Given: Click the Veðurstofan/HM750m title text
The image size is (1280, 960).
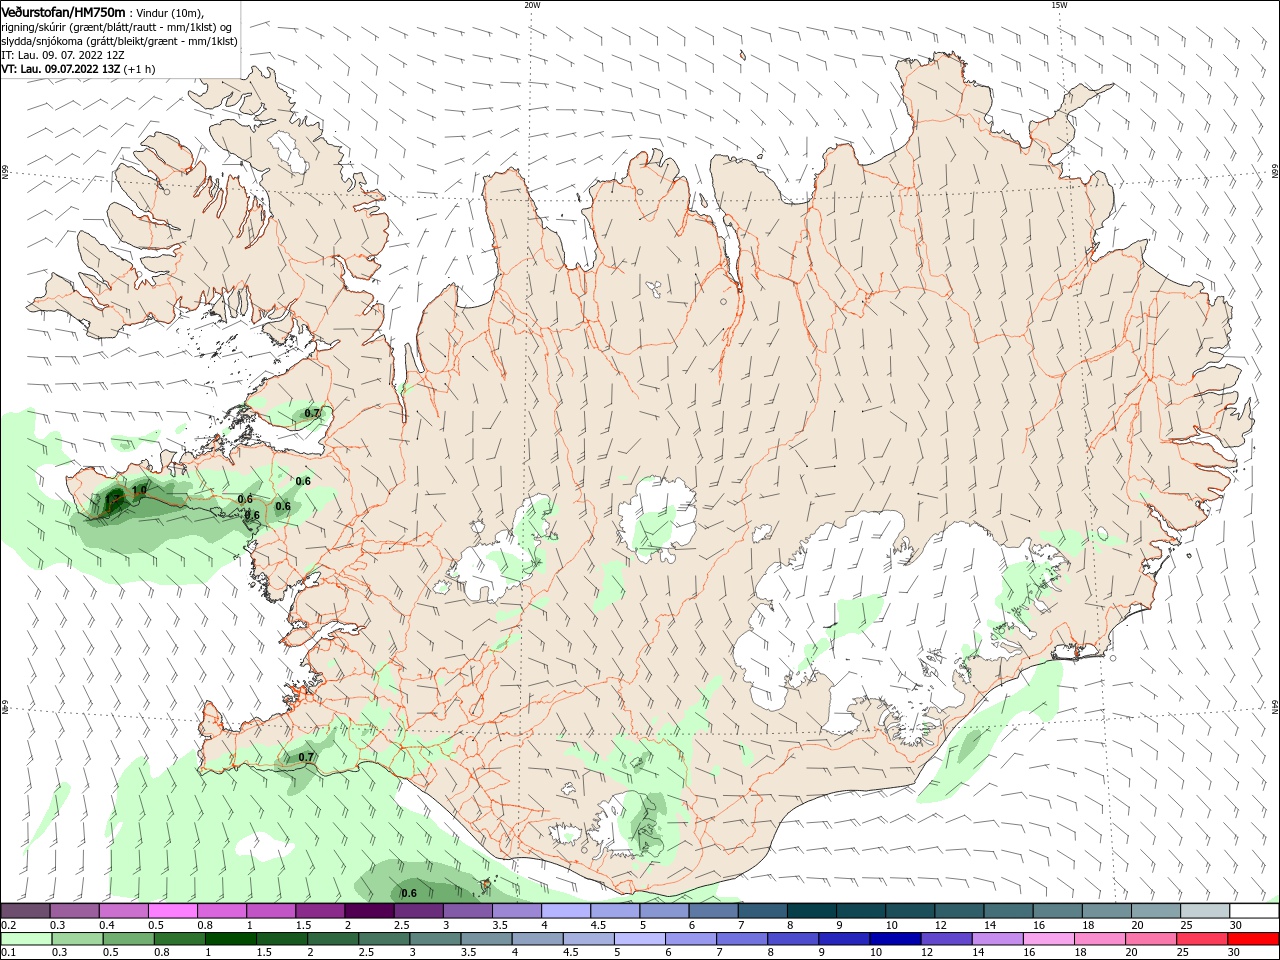Looking at the screenshot, I should point(63,11).
